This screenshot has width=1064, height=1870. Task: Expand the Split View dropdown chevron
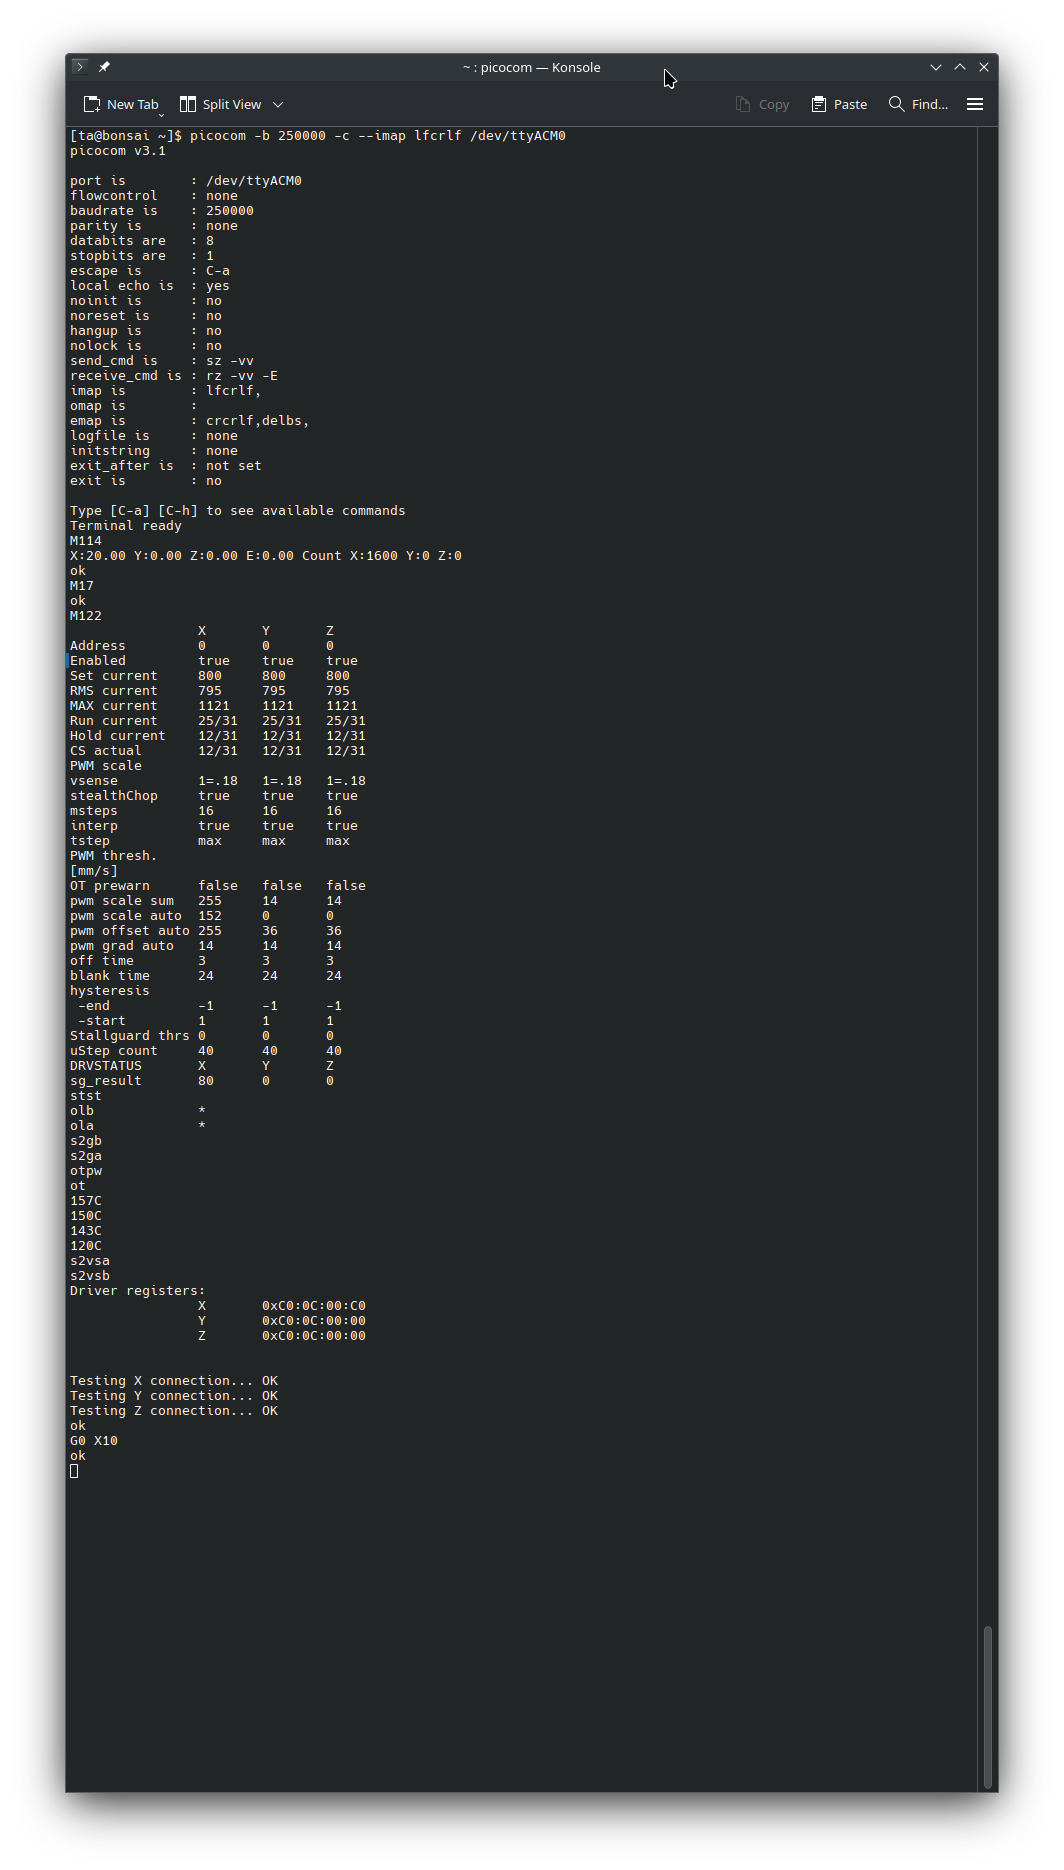coord(278,105)
